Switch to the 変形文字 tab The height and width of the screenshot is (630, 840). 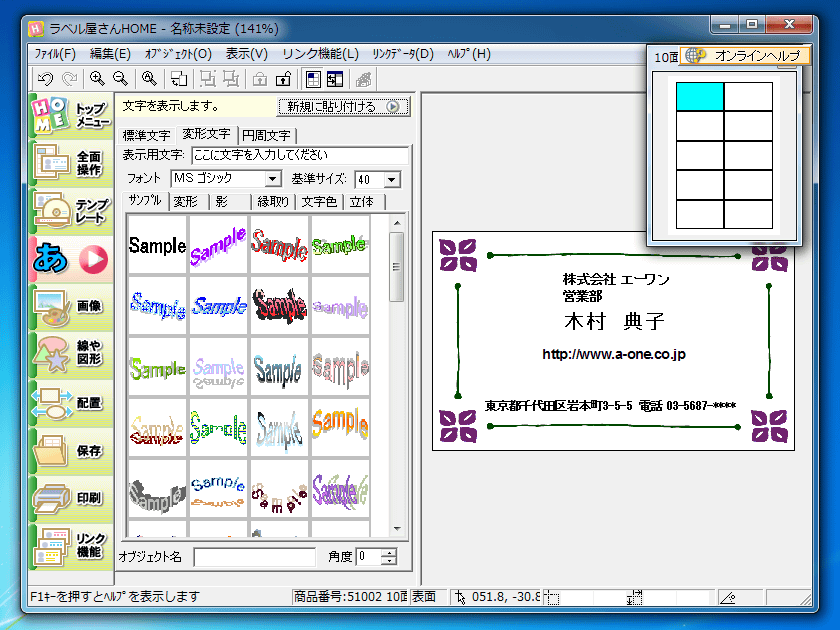coord(206,134)
